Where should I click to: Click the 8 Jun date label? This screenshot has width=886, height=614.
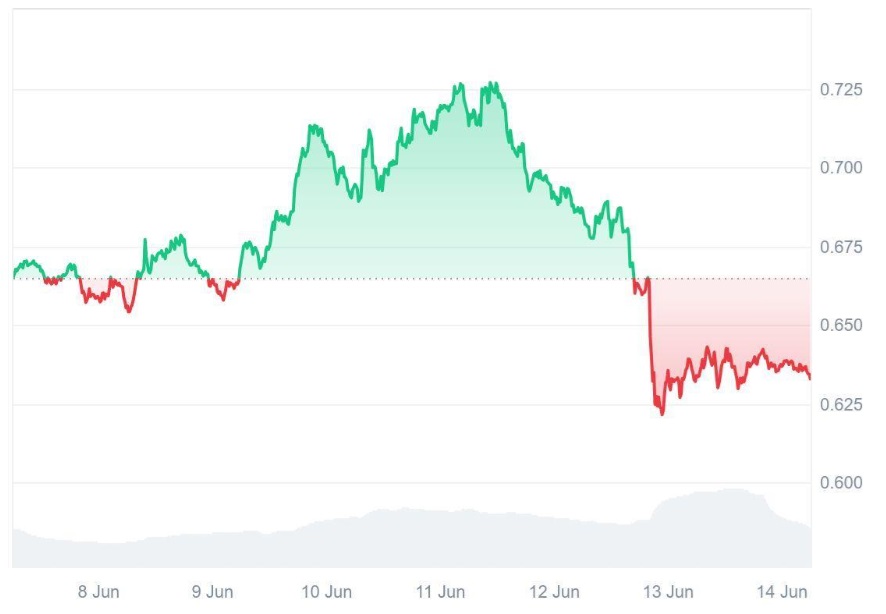click(x=98, y=592)
